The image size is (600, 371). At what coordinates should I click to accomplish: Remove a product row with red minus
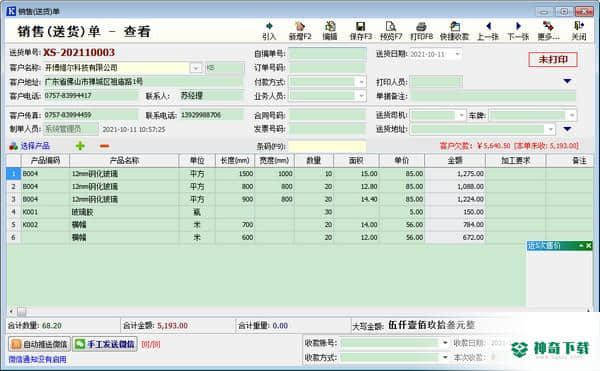pos(104,146)
